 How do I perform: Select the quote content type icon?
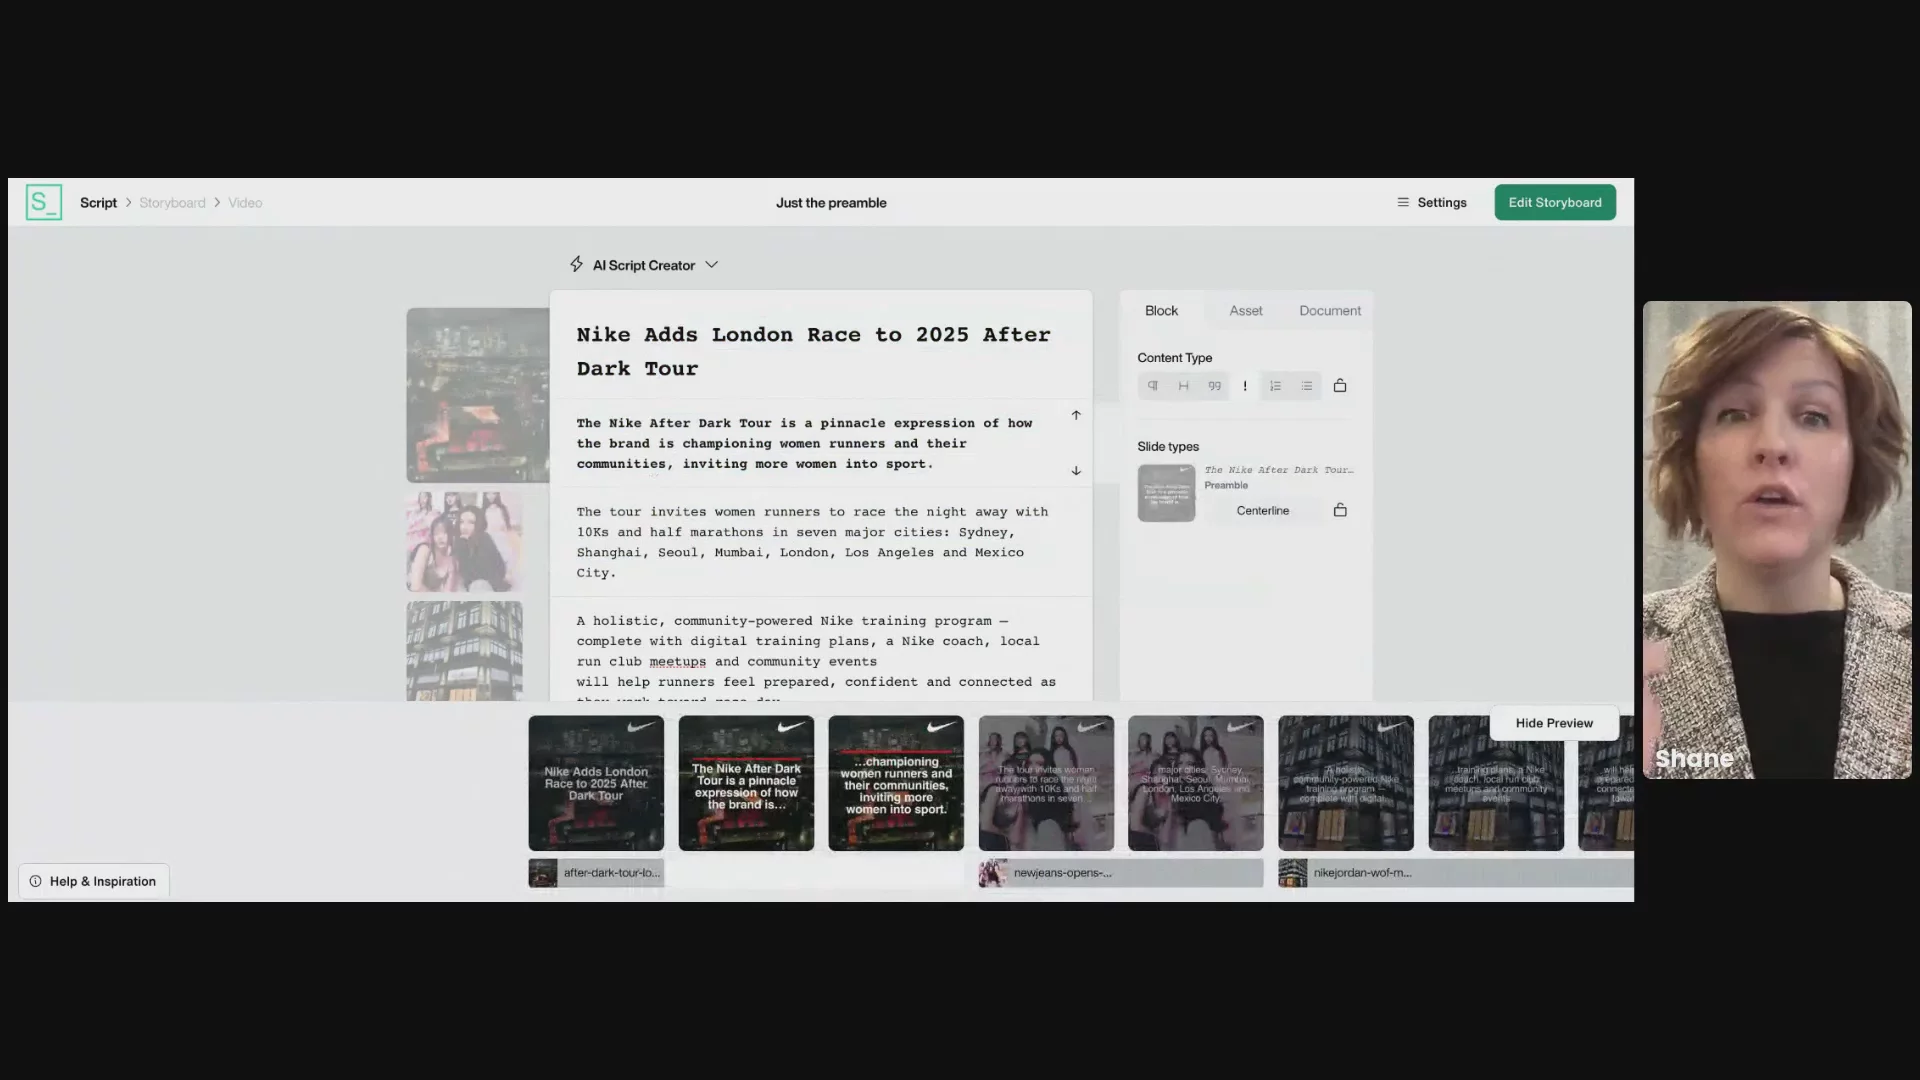(1215, 386)
